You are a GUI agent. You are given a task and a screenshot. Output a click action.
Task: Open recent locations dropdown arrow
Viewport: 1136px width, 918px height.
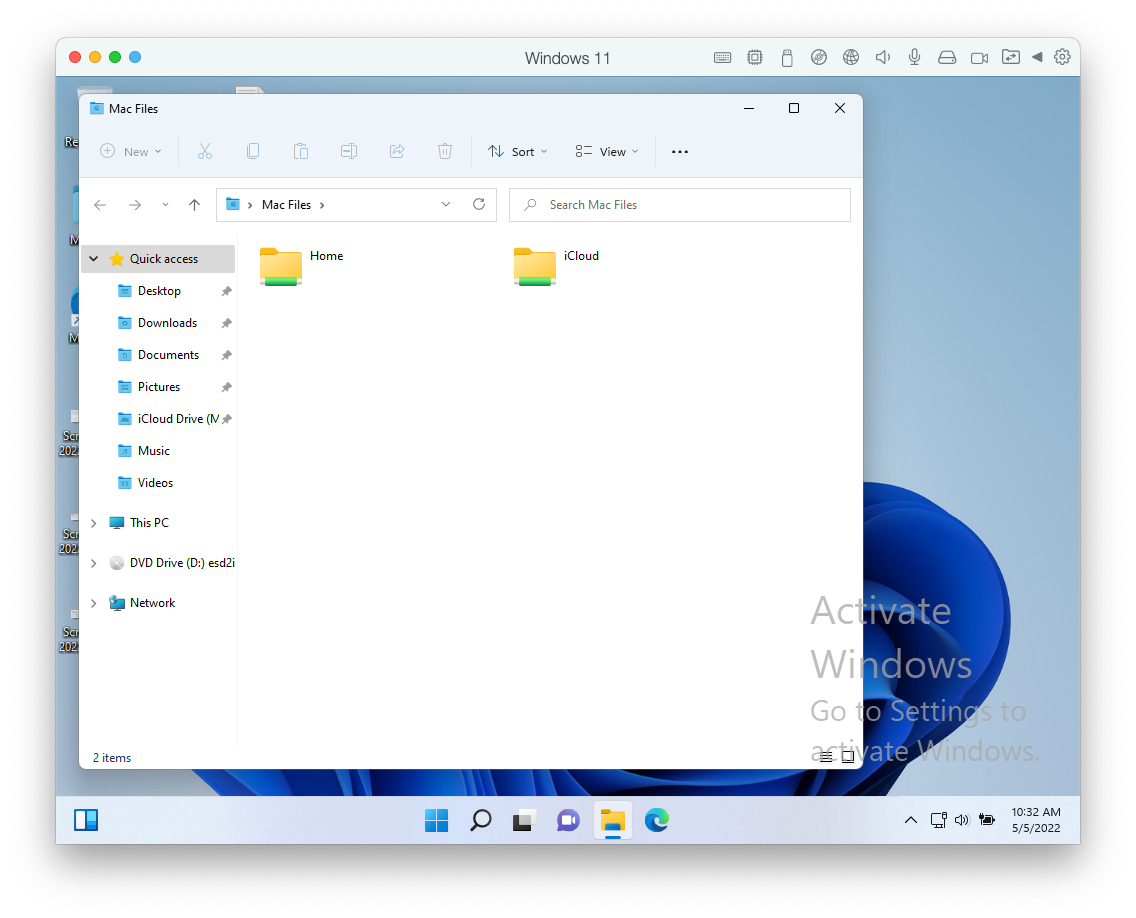coord(165,205)
